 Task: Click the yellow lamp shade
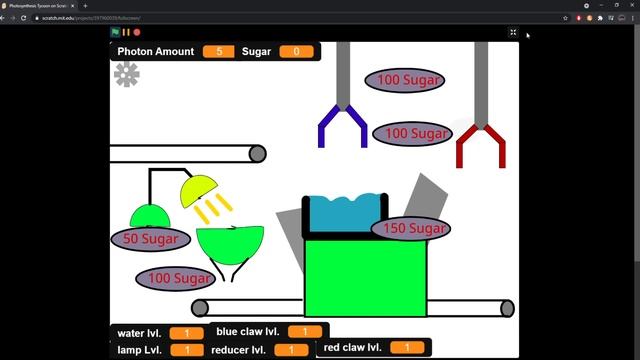coord(198,191)
